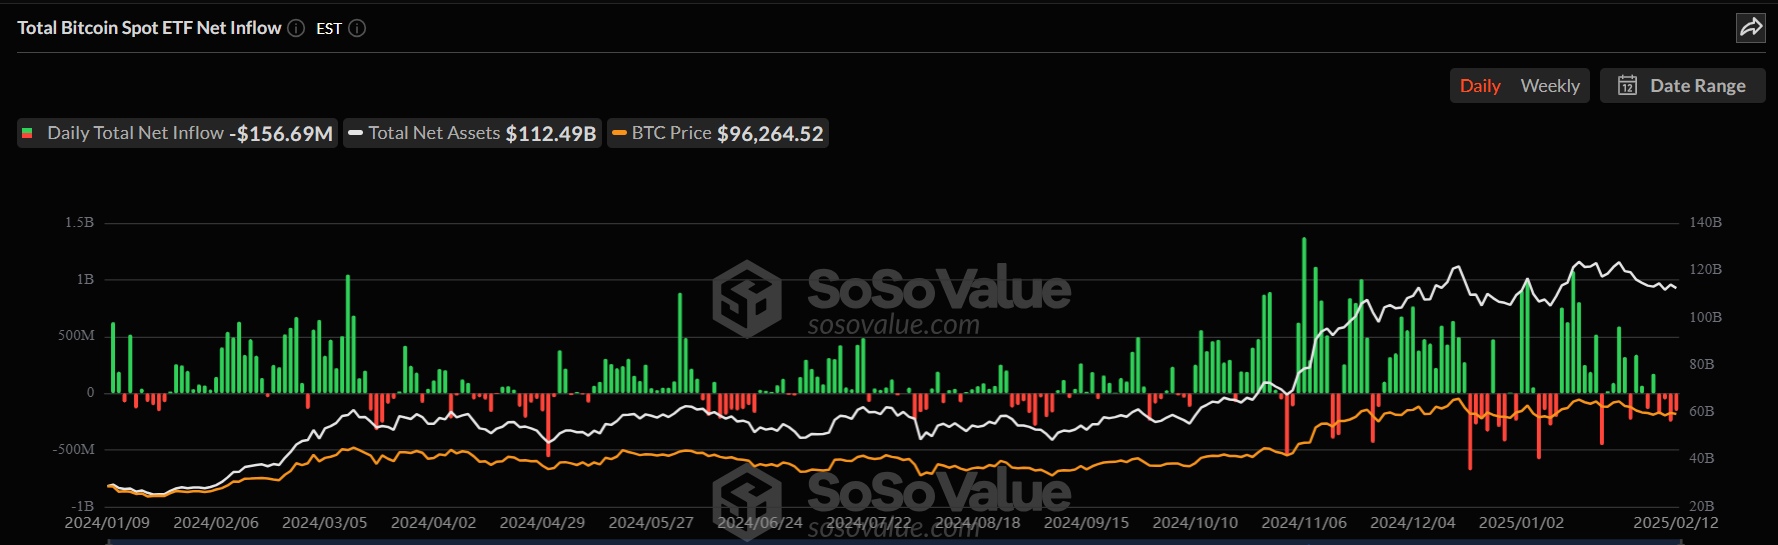Click the 40B right axis label
The image size is (1778, 545).
tap(1702, 458)
